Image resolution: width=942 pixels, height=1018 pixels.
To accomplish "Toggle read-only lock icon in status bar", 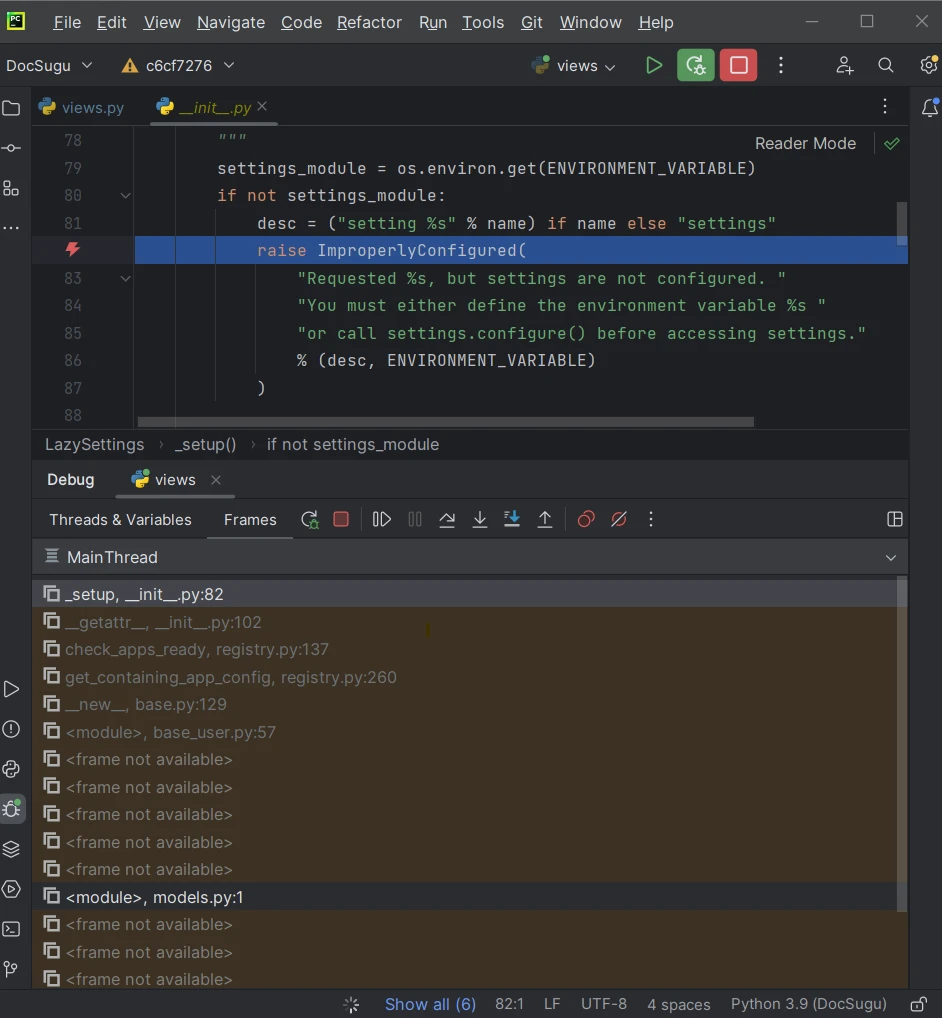I will click(x=918, y=1004).
